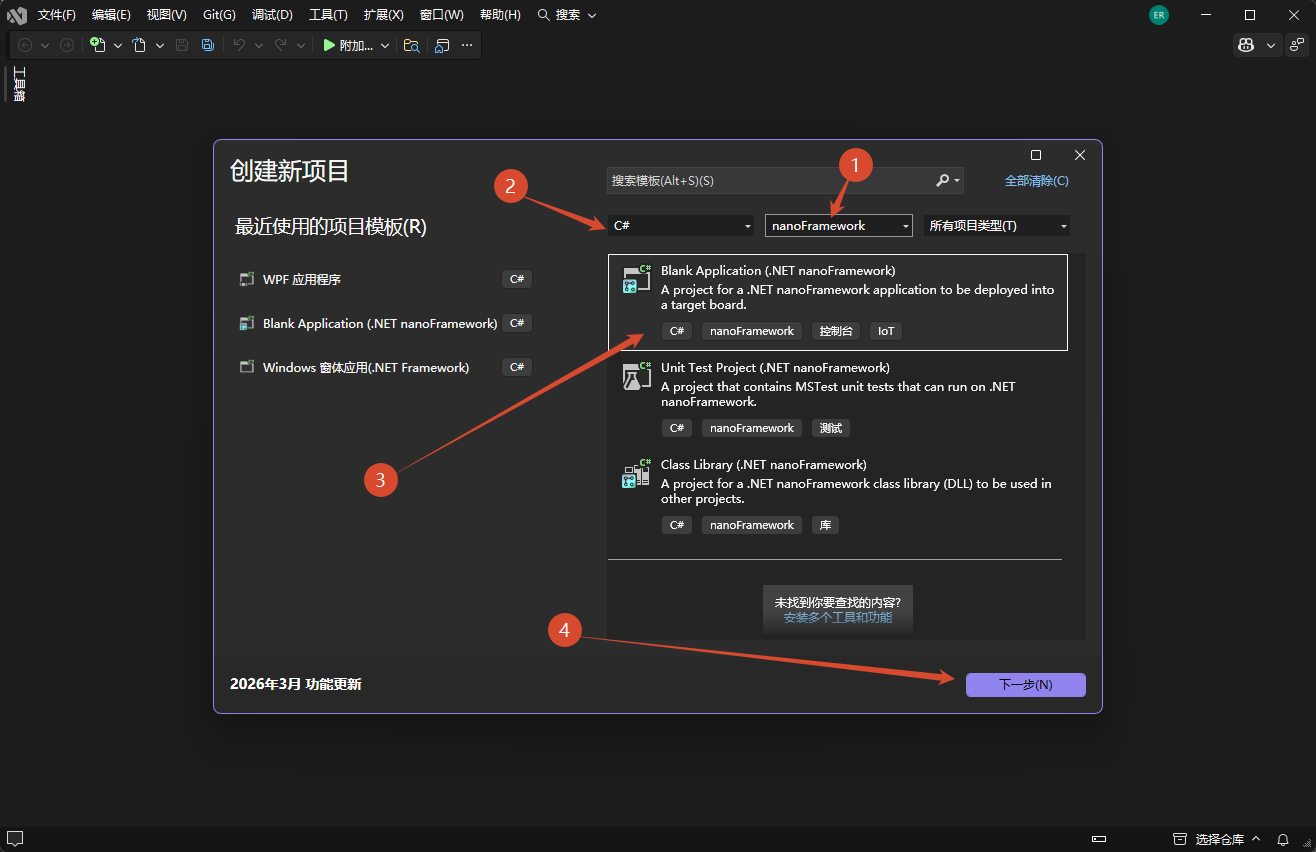The height and width of the screenshot is (852, 1316).
Task: Click the undo toolbar icon
Action: pyautogui.click(x=239, y=45)
